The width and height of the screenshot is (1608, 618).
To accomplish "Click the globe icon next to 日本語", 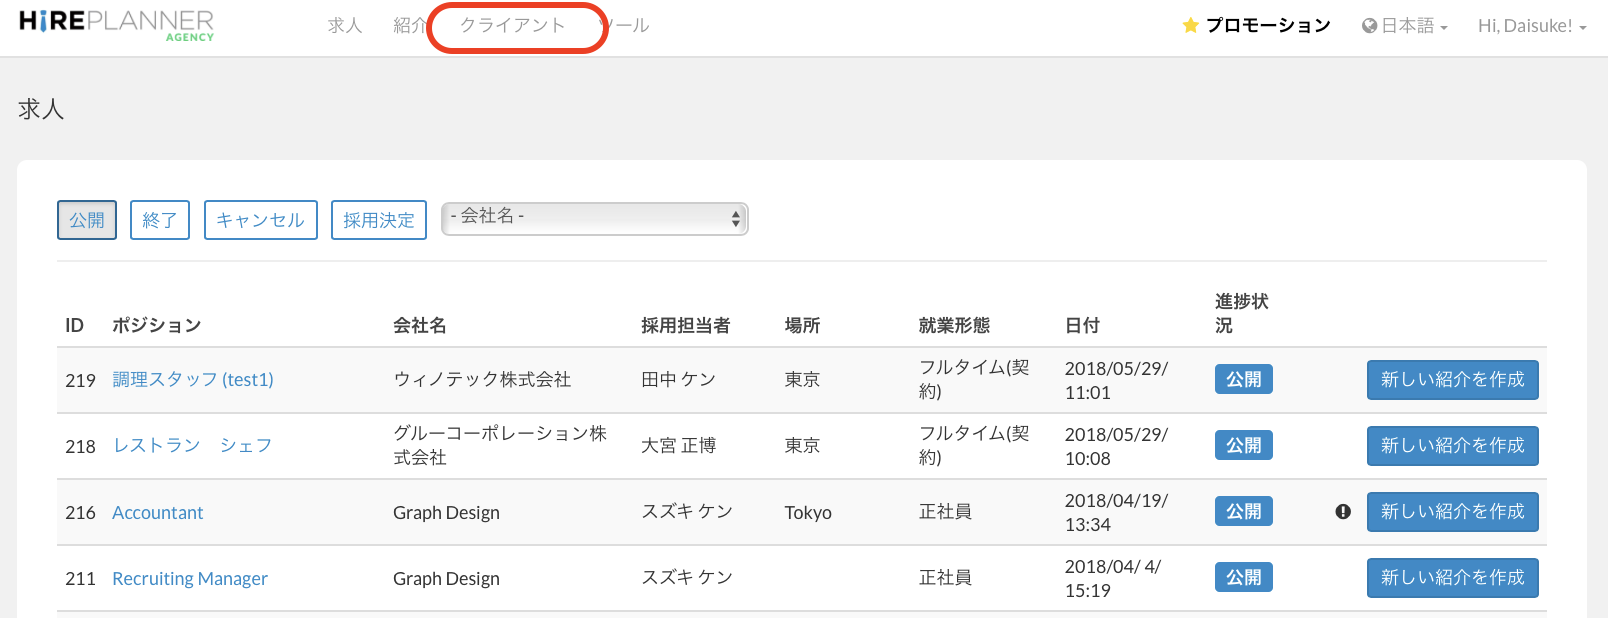I will coord(1369,26).
